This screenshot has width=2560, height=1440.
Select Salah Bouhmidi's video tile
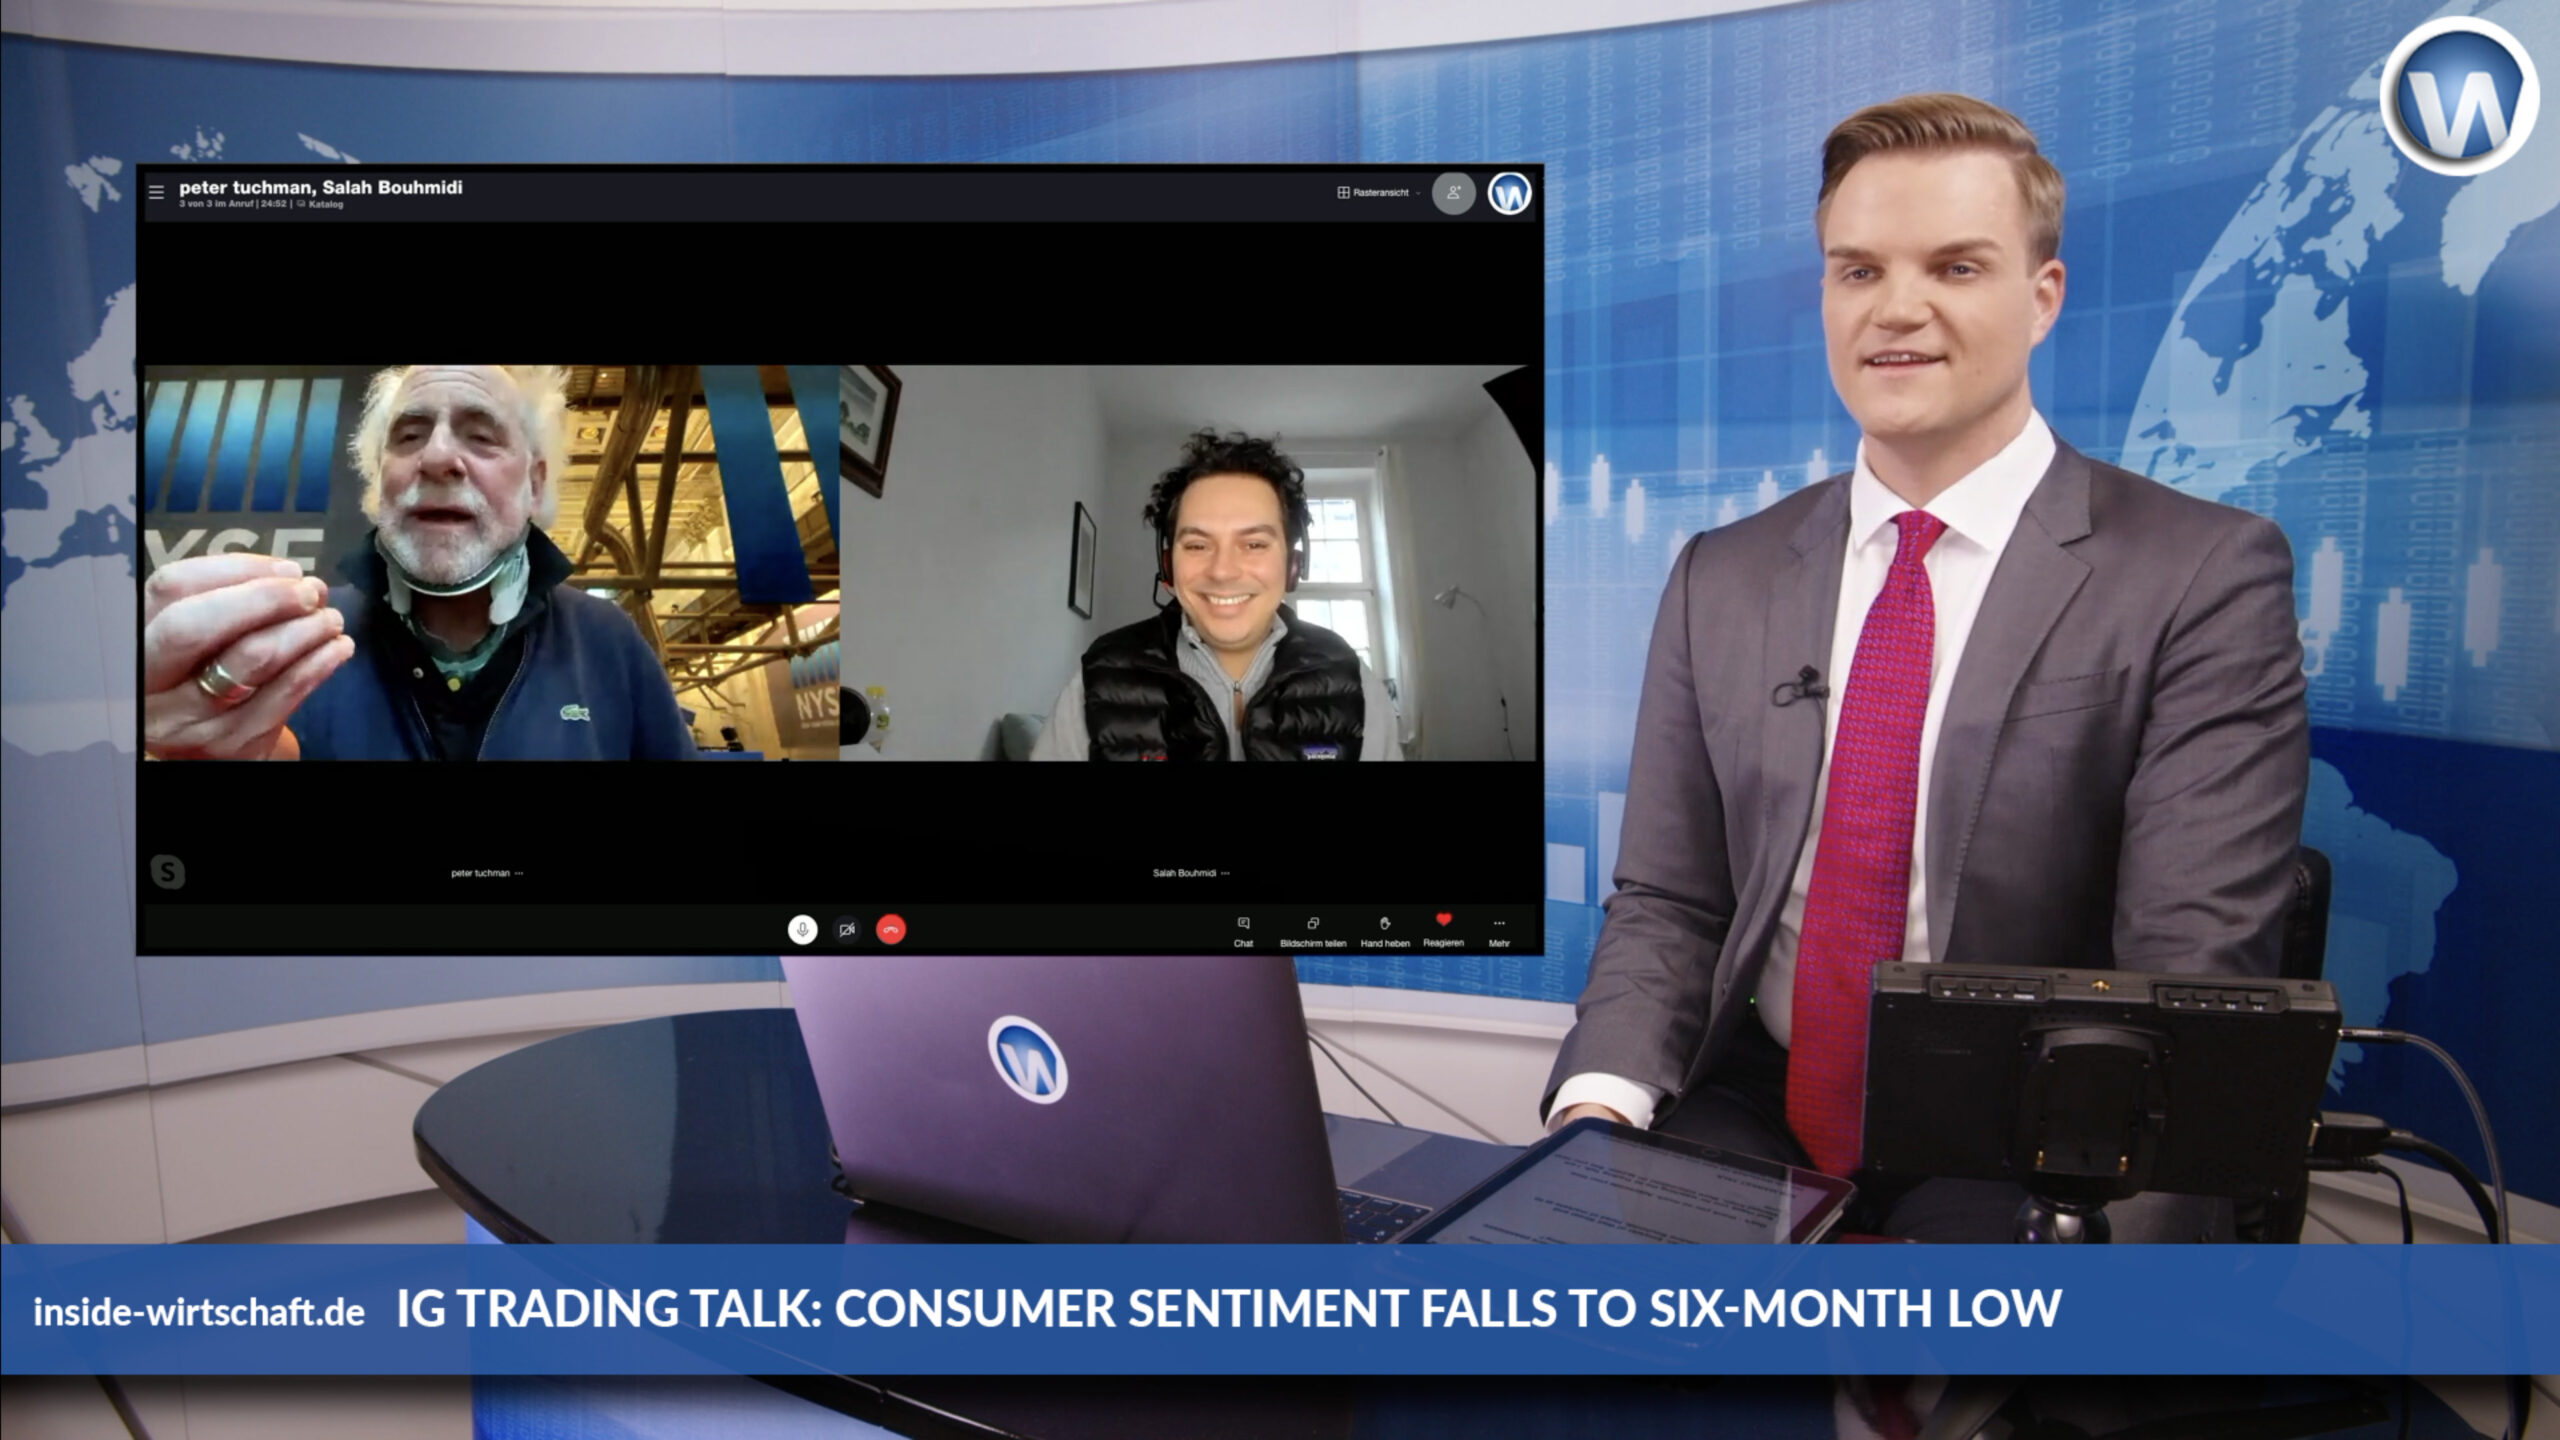click(1186, 562)
